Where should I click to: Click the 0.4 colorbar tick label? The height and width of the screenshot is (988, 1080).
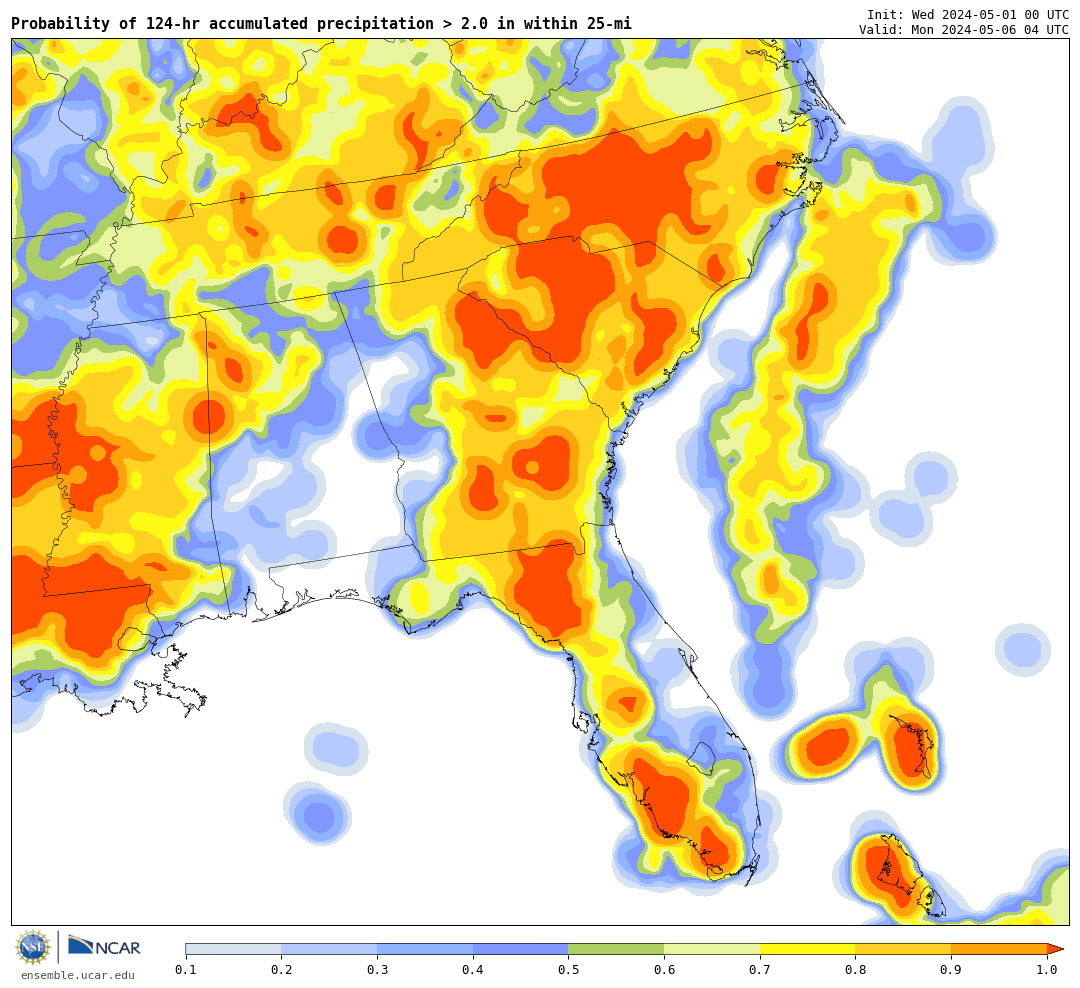[x=472, y=970]
